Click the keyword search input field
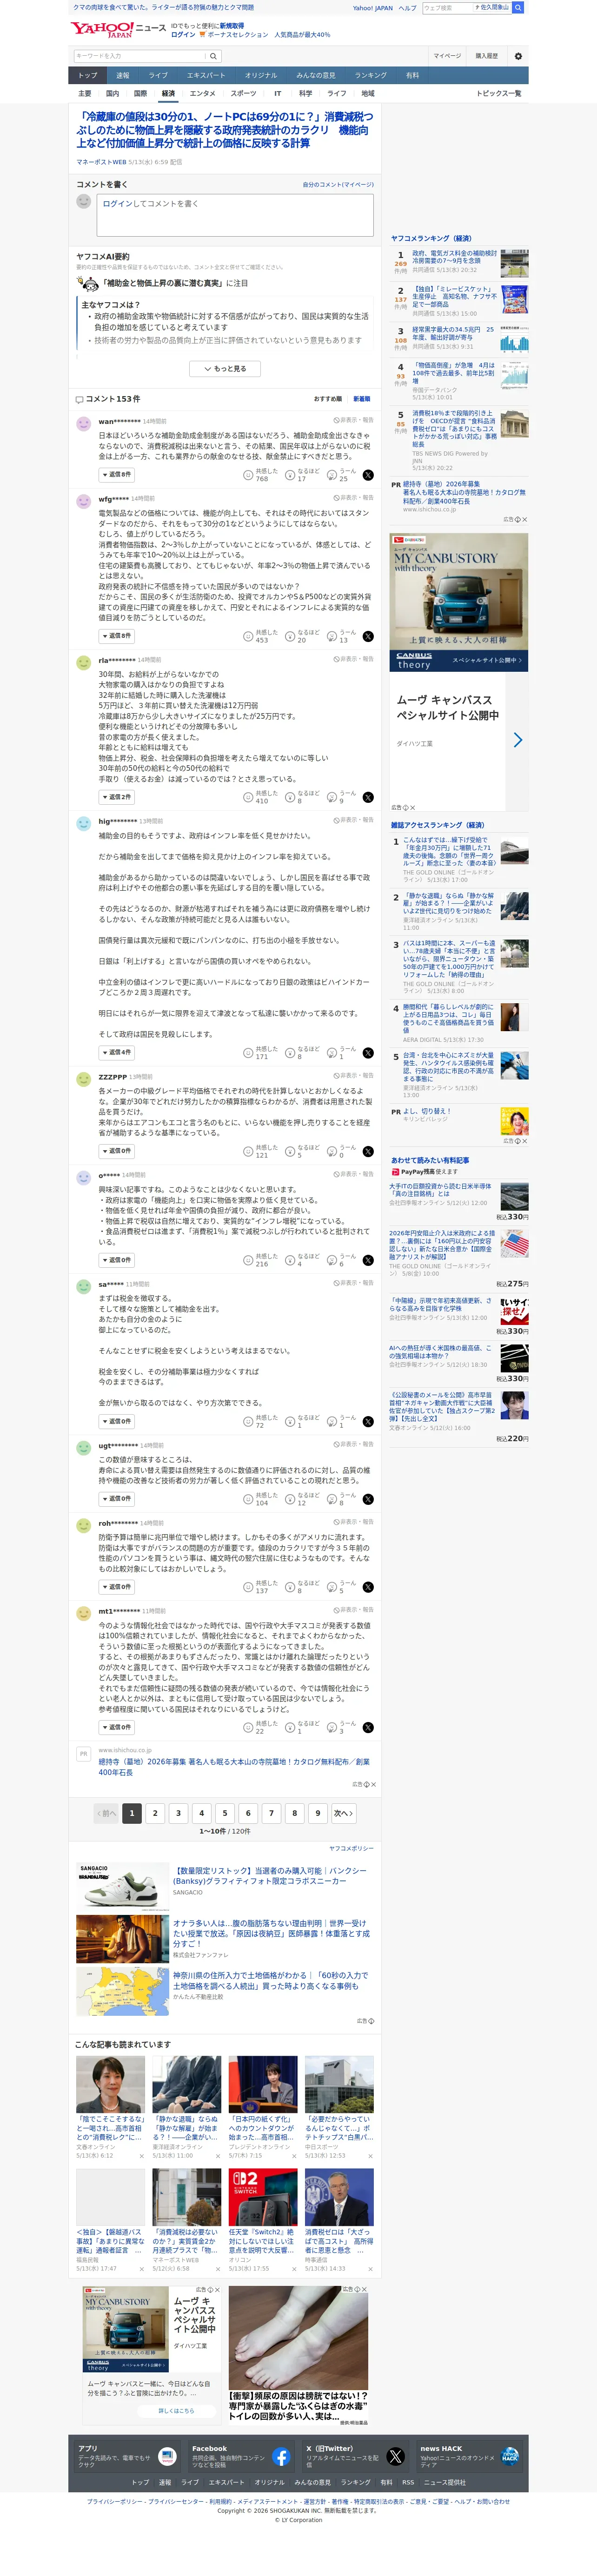Screen dimensions: 597x2576 138,56
